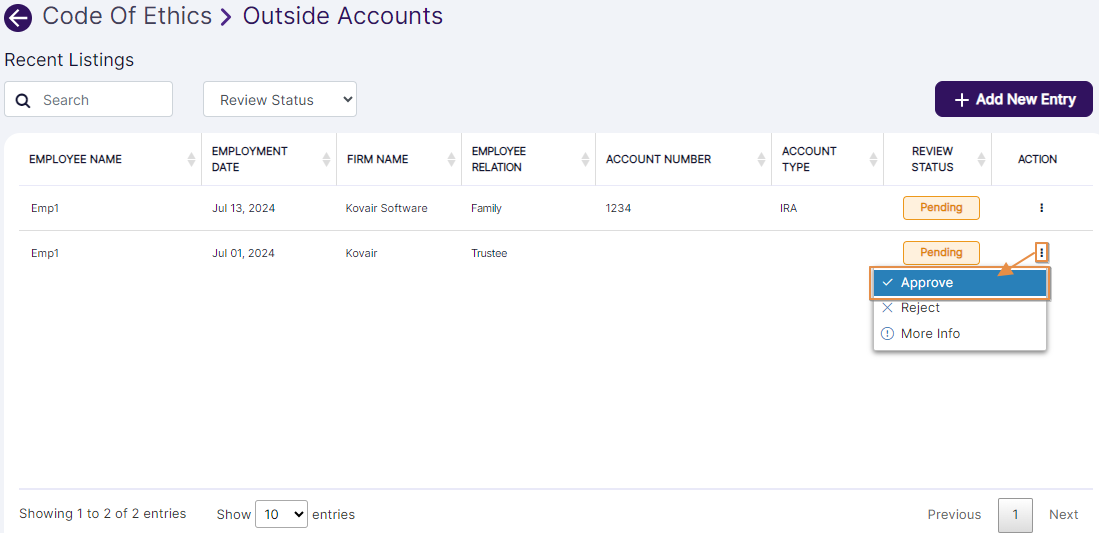Choose Approve from the action menu
This screenshot has width=1099, height=533.
[x=959, y=283]
